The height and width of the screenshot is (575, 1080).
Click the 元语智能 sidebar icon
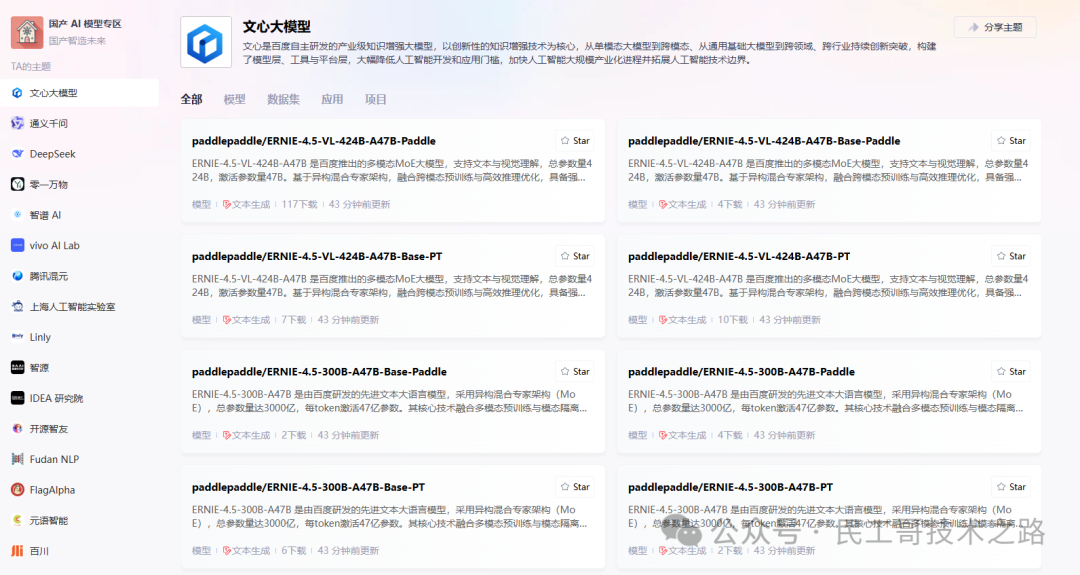17,520
